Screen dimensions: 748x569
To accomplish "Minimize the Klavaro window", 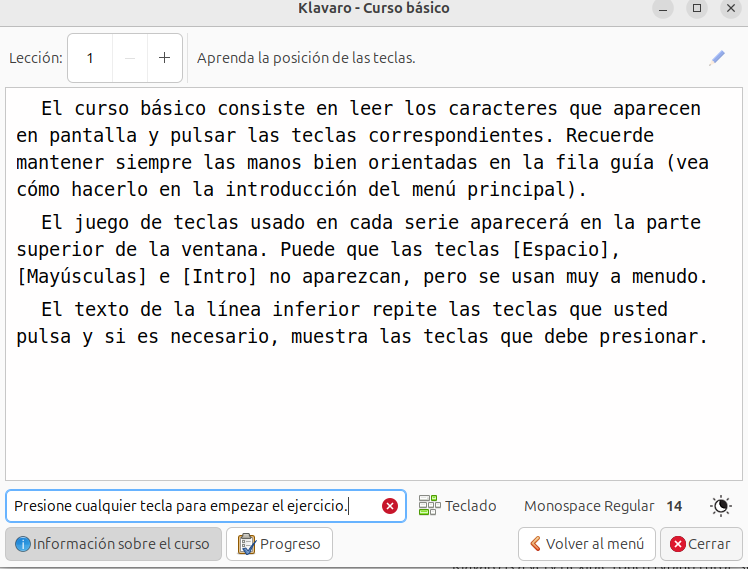I will tap(664, 8).
